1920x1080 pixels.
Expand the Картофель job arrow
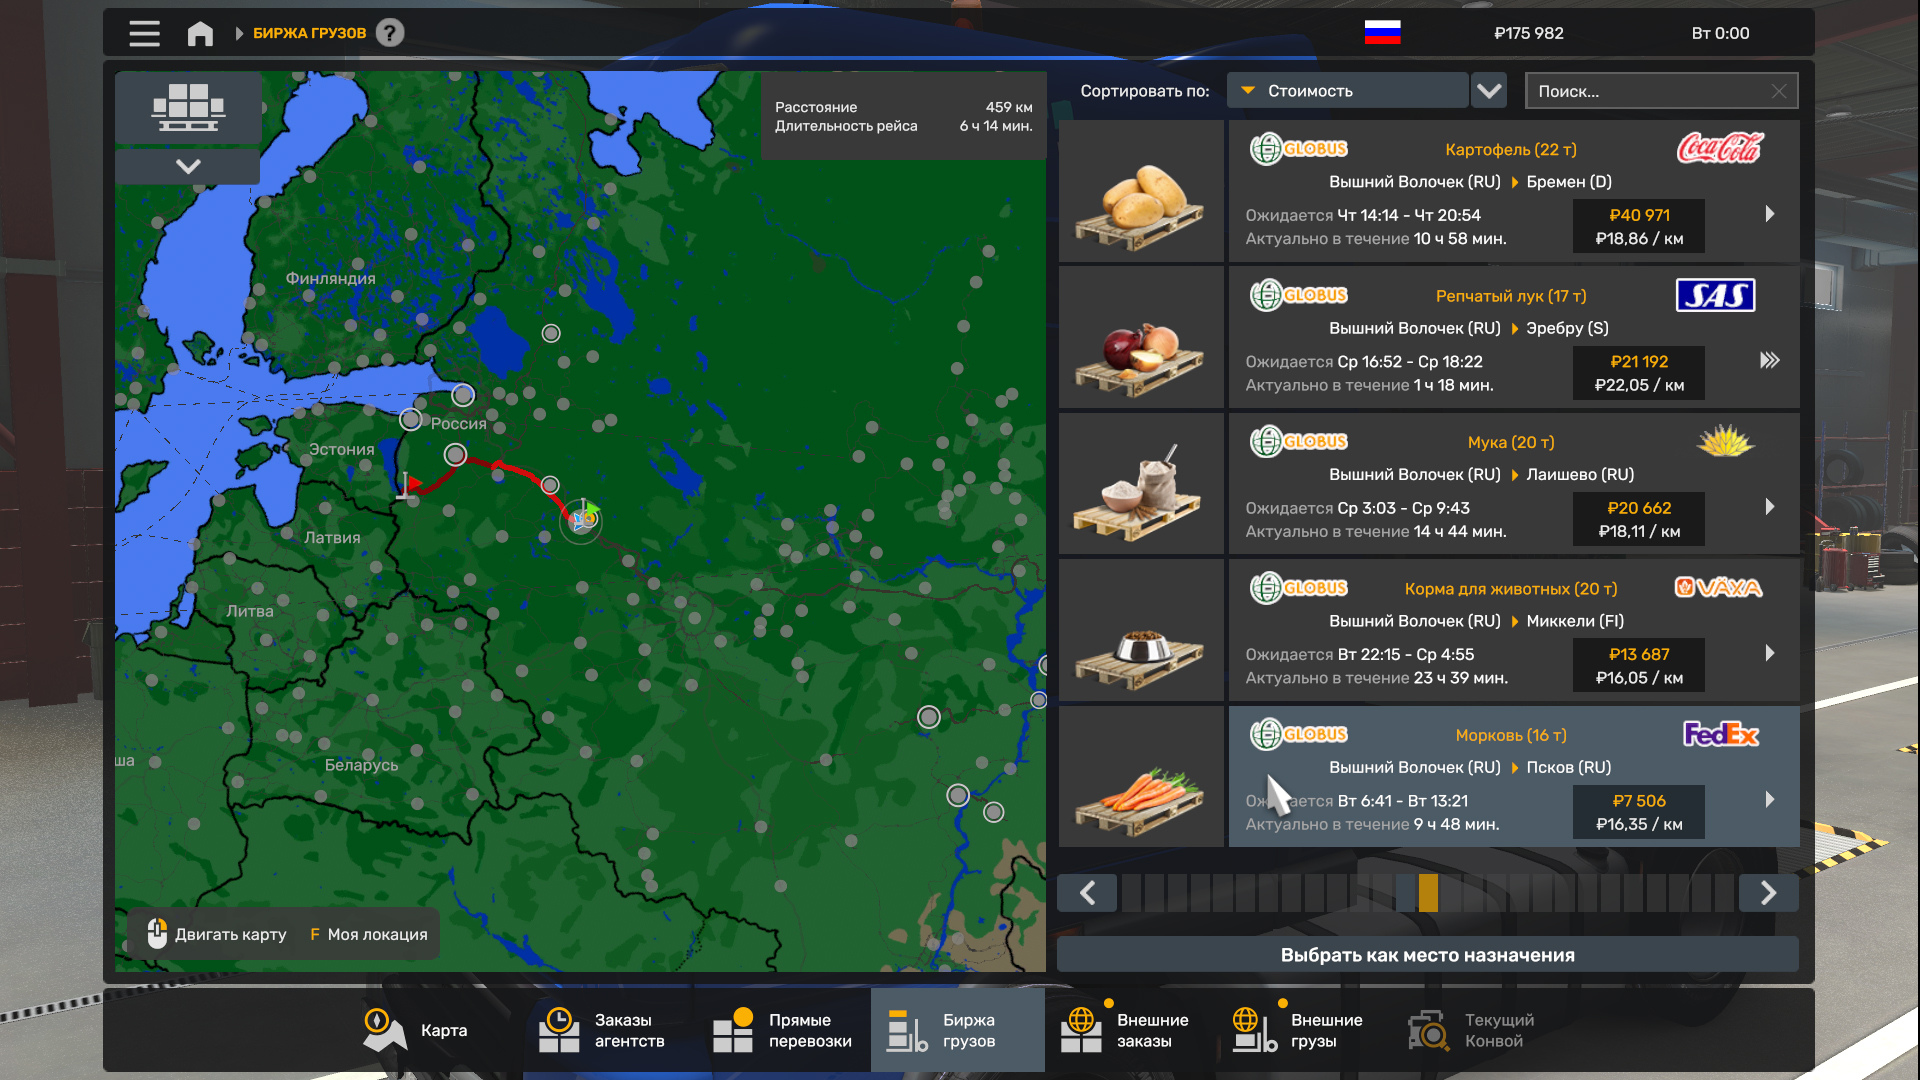1770,214
